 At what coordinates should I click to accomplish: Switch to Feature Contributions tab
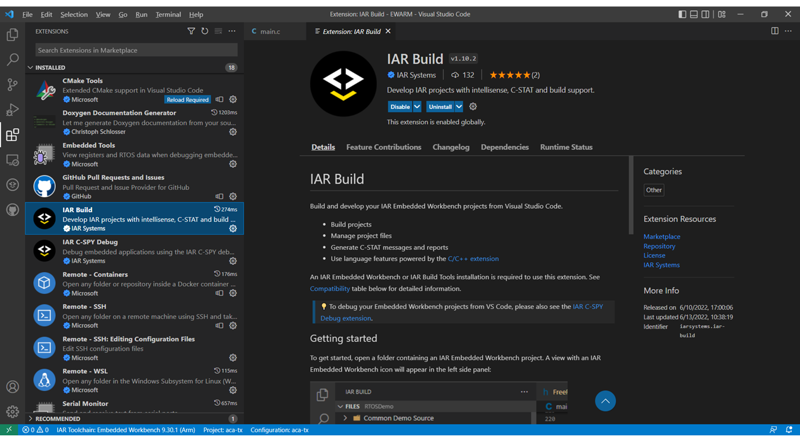[x=384, y=147]
